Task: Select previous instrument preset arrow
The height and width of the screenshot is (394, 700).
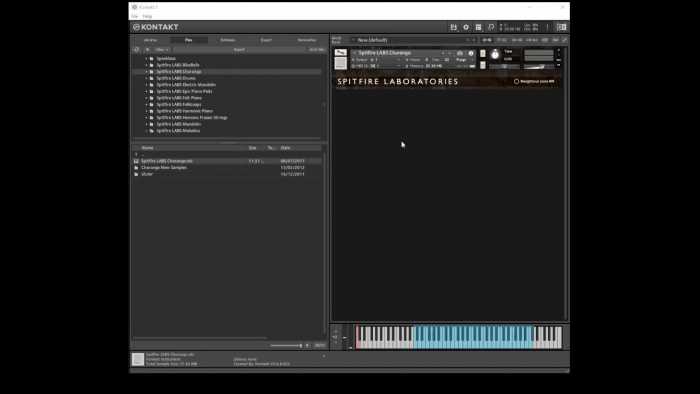Action: pos(443,53)
